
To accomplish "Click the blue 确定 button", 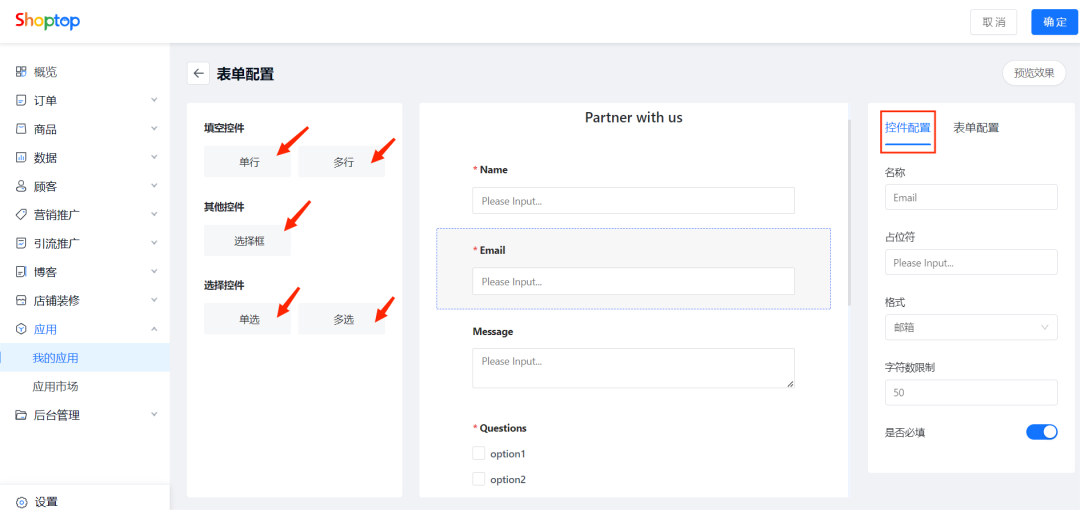I will point(1055,22).
